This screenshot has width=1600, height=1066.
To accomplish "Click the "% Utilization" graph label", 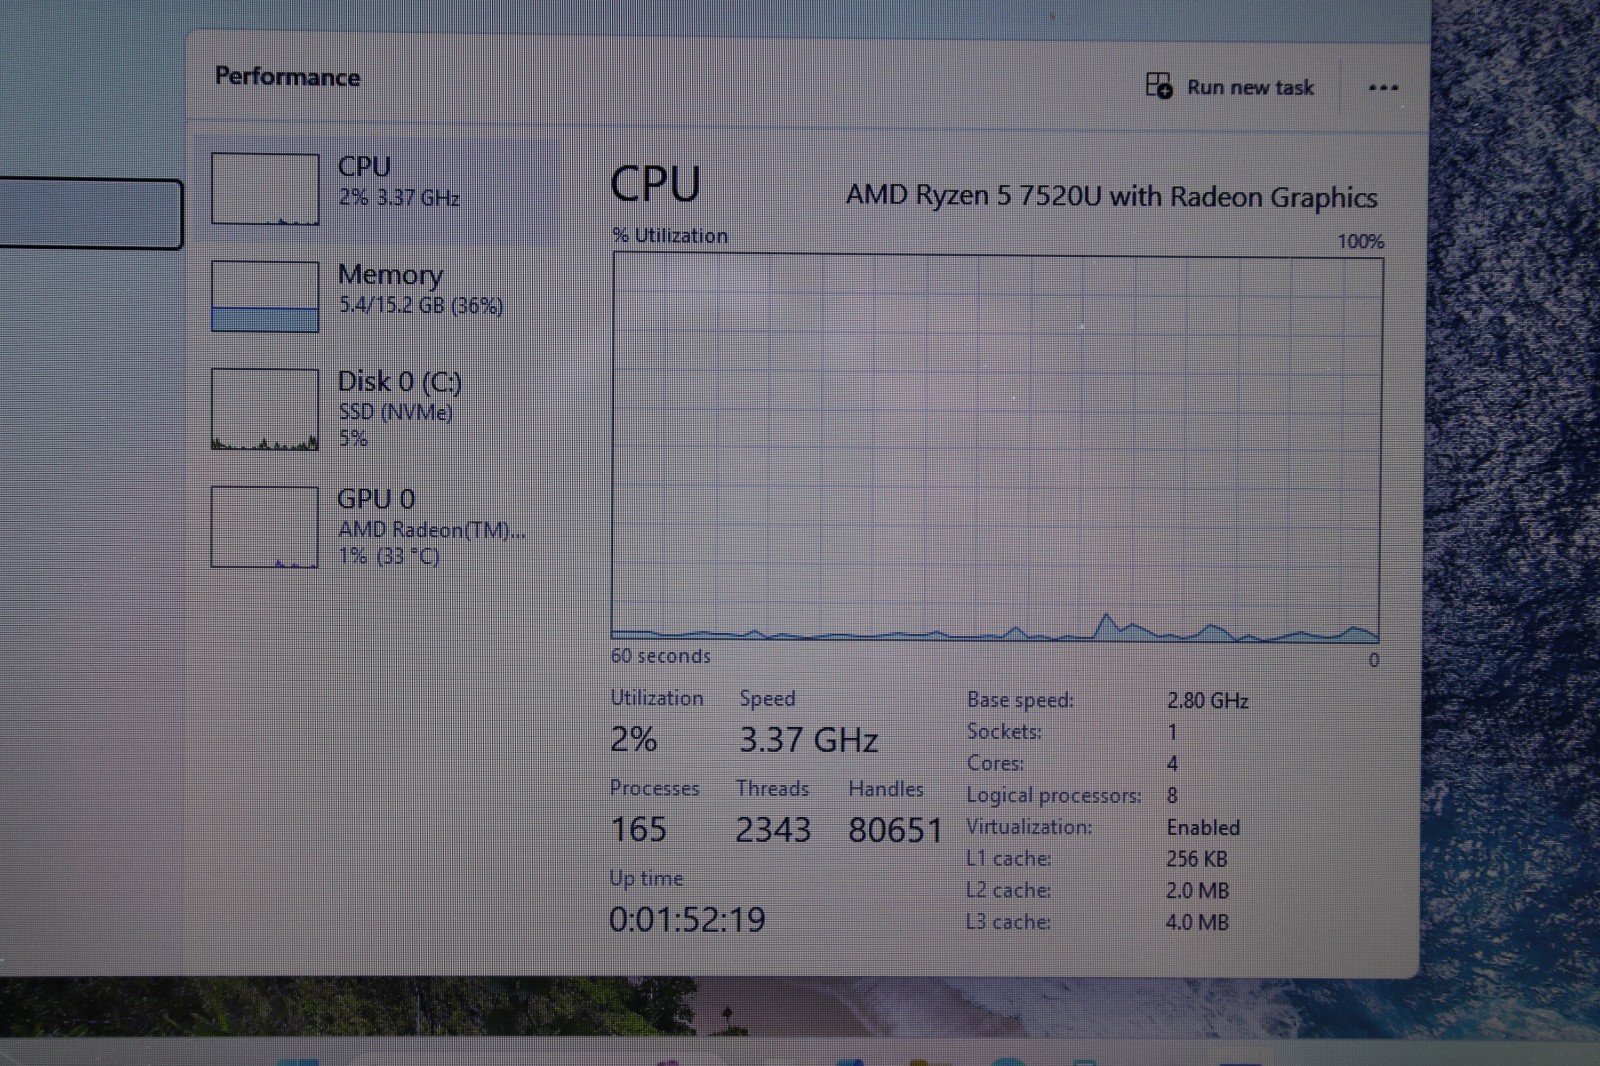I will [x=670, y=236].
